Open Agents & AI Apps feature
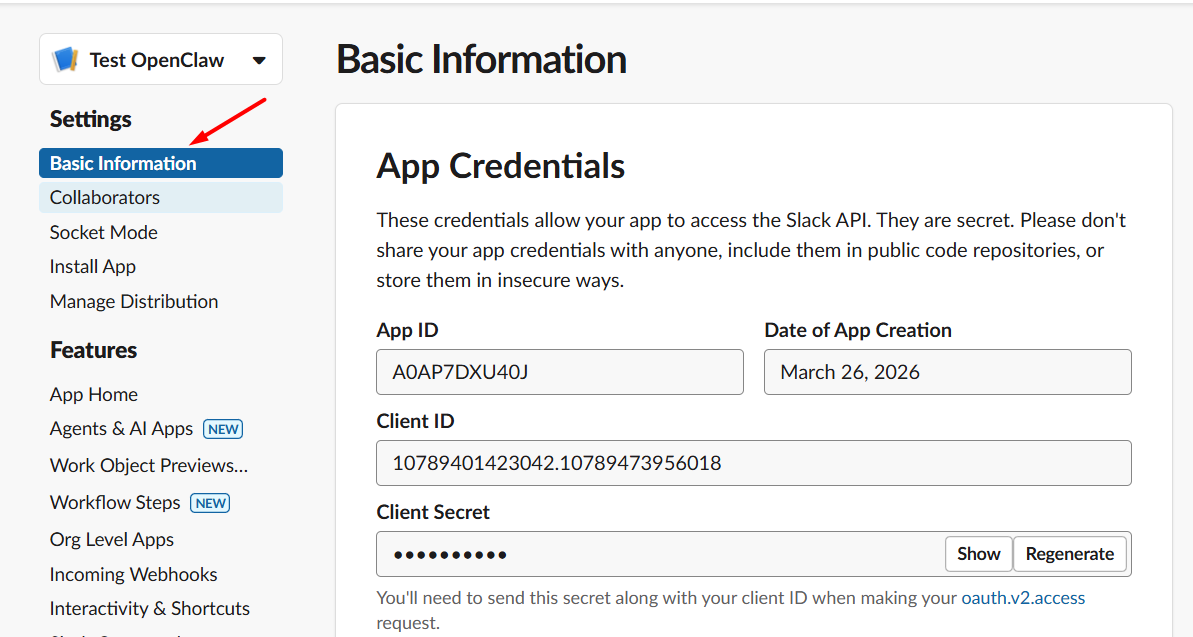Viewport: 1193px width, 637px height. (121, 428)
